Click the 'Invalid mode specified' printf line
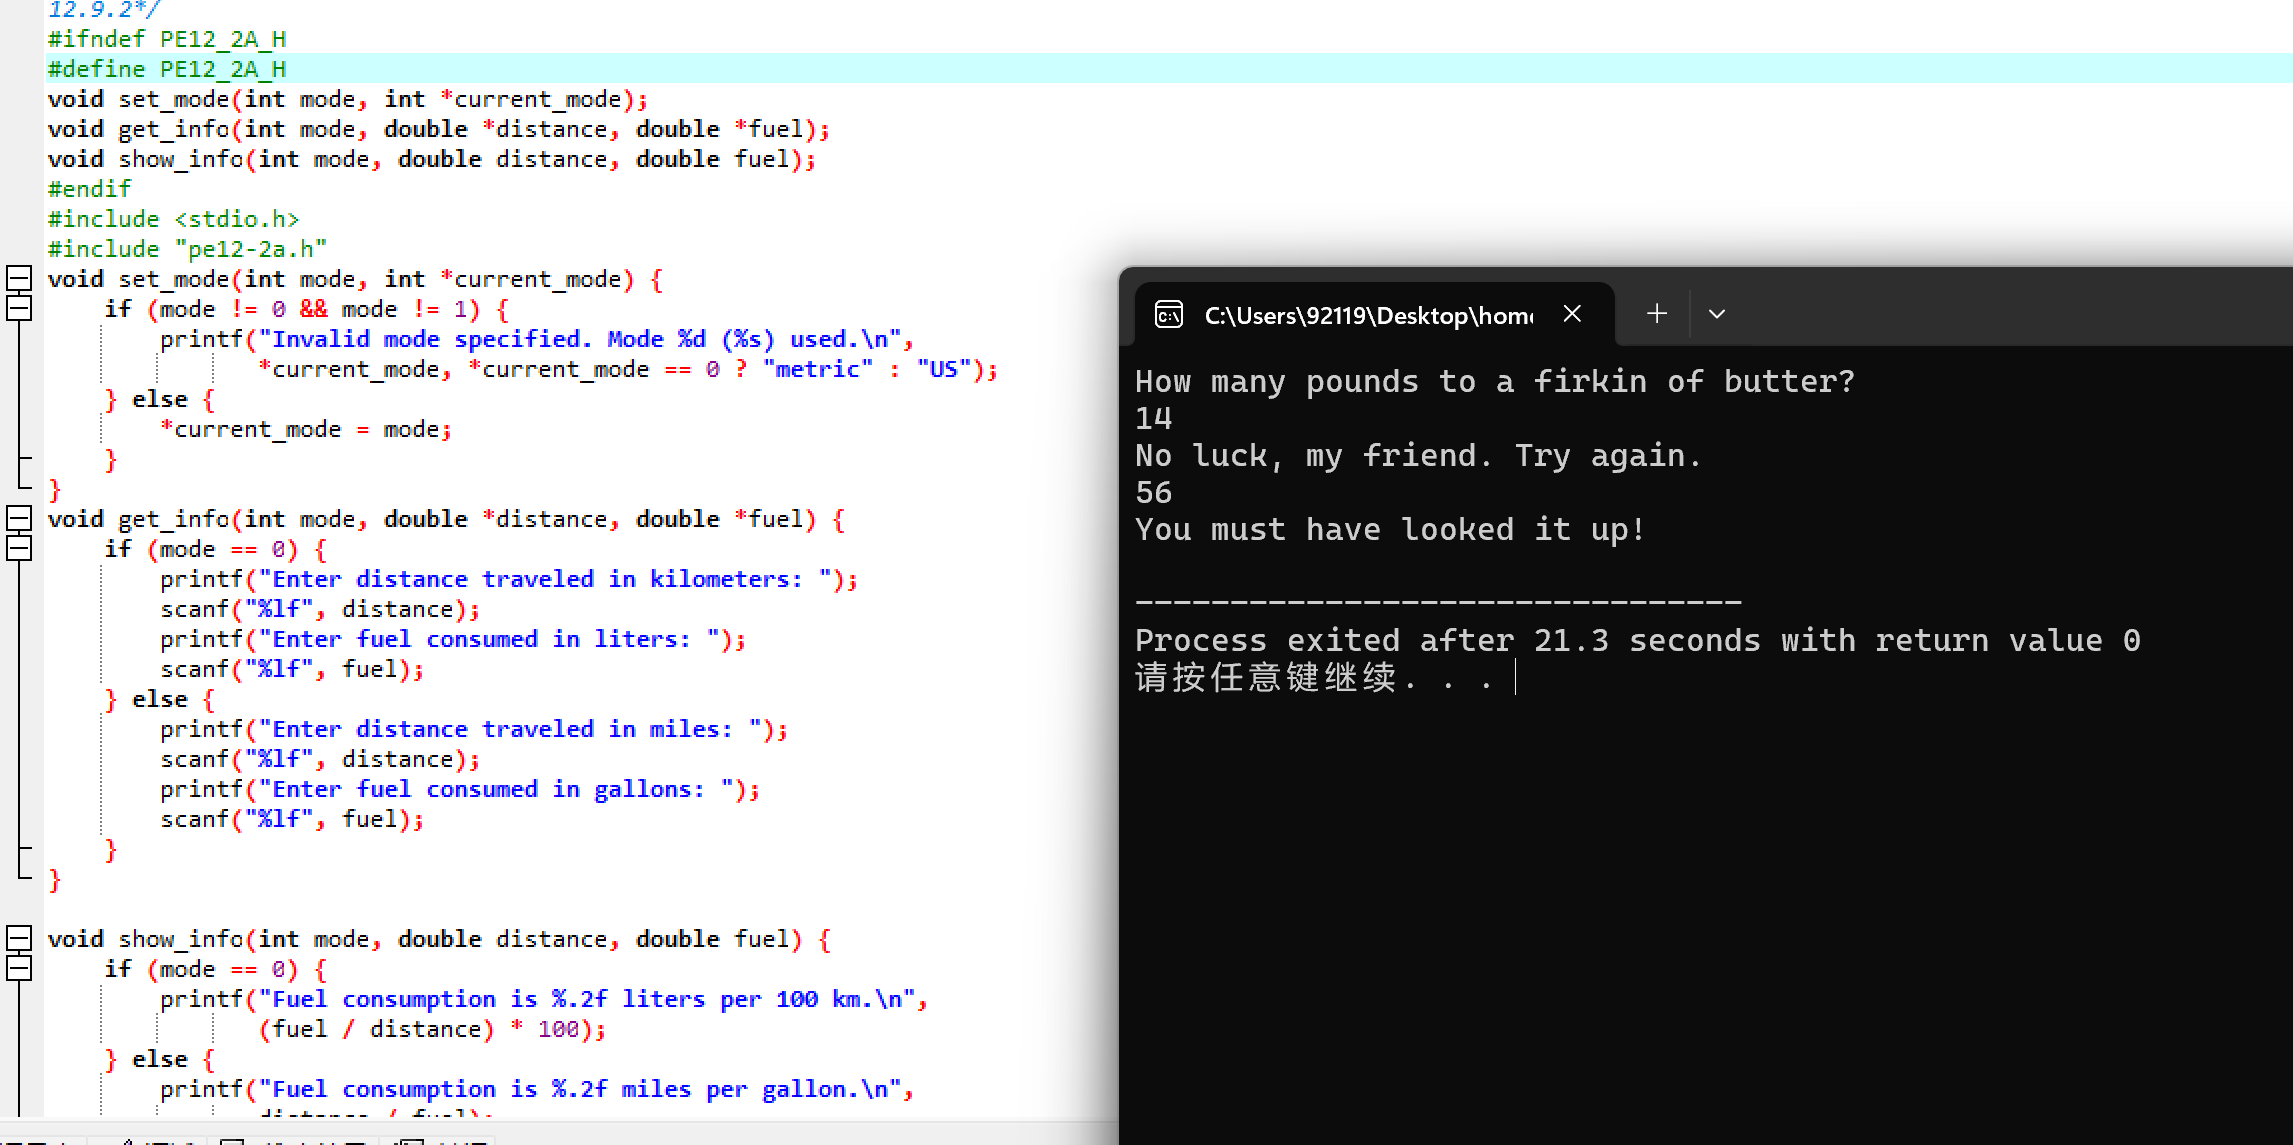This screenshot has width=2293, height=1145. click(x=536, y=339)
